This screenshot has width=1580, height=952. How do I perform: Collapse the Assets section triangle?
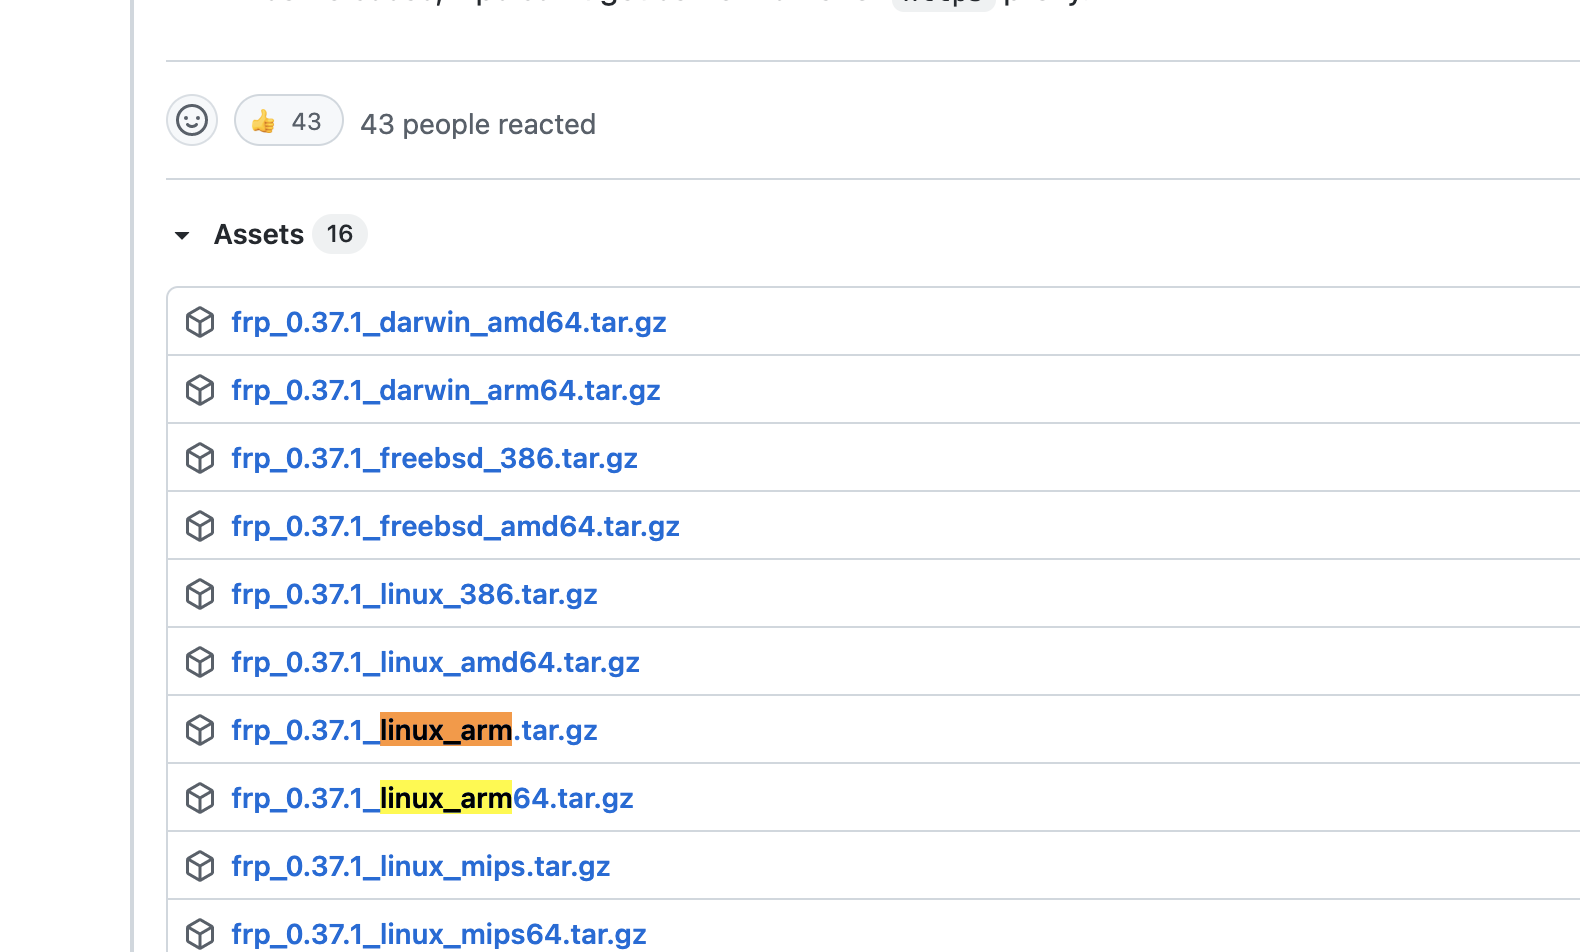pos(182,235)
